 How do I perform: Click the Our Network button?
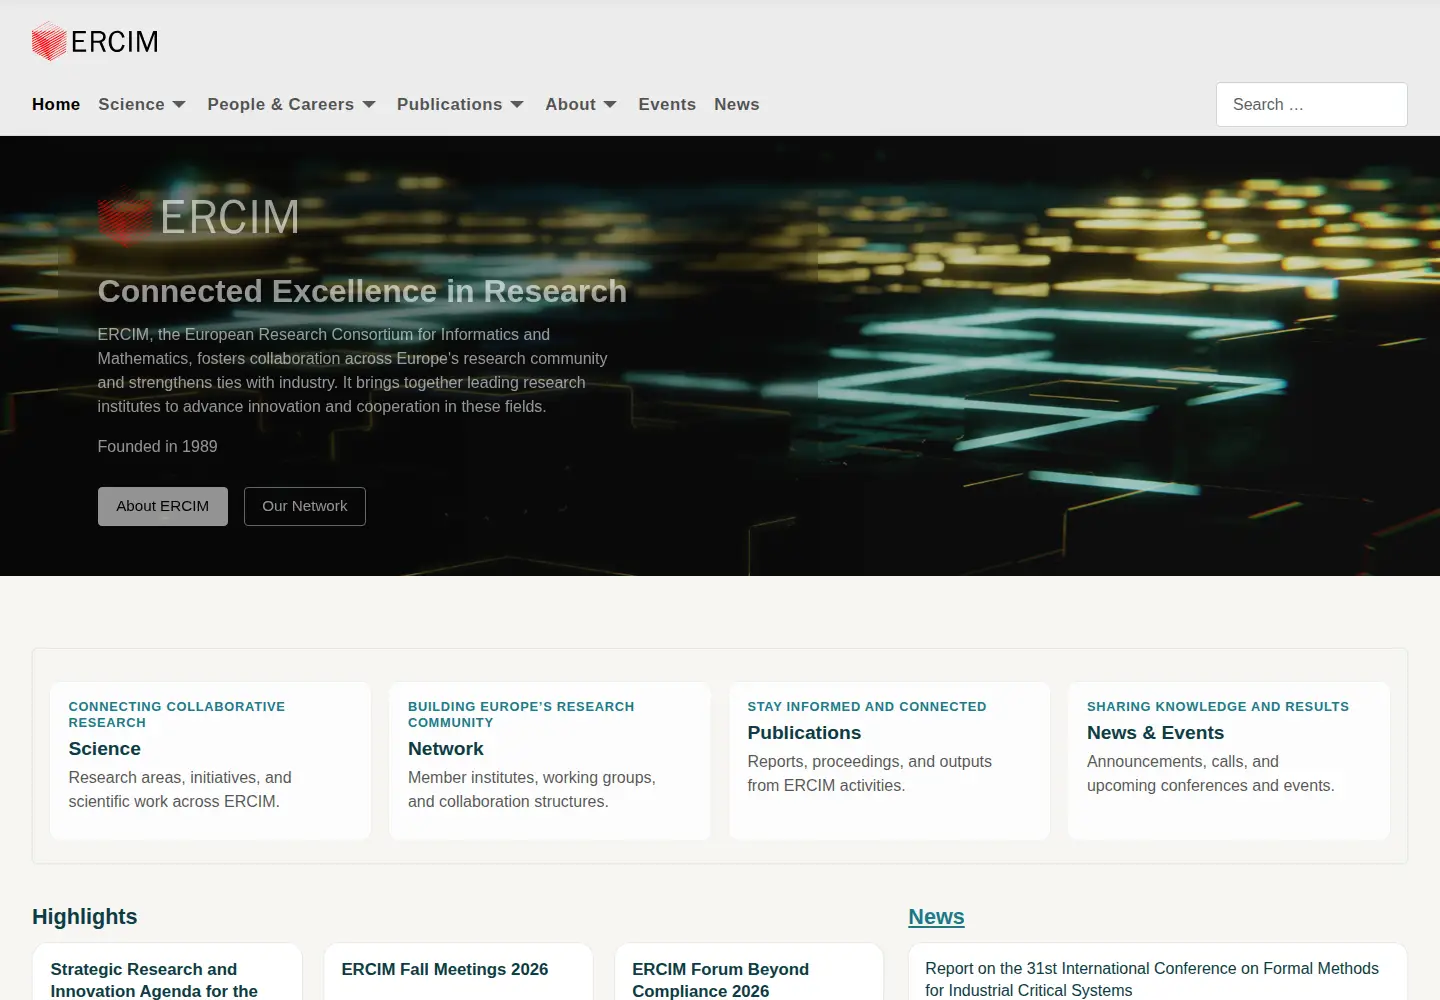305,506
